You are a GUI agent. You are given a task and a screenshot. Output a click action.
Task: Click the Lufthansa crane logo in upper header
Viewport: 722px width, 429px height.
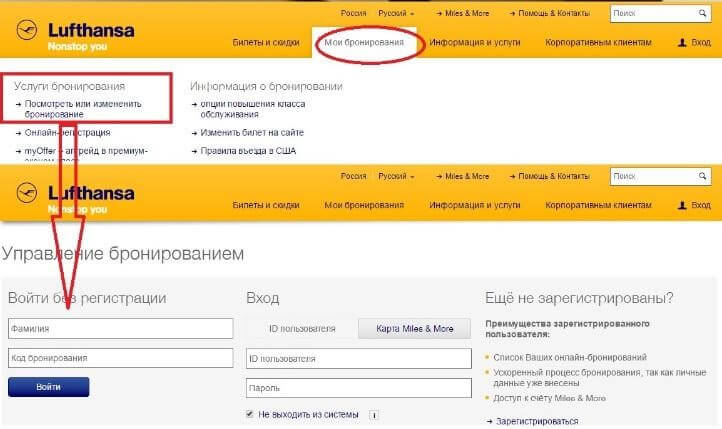coord(27,31)
